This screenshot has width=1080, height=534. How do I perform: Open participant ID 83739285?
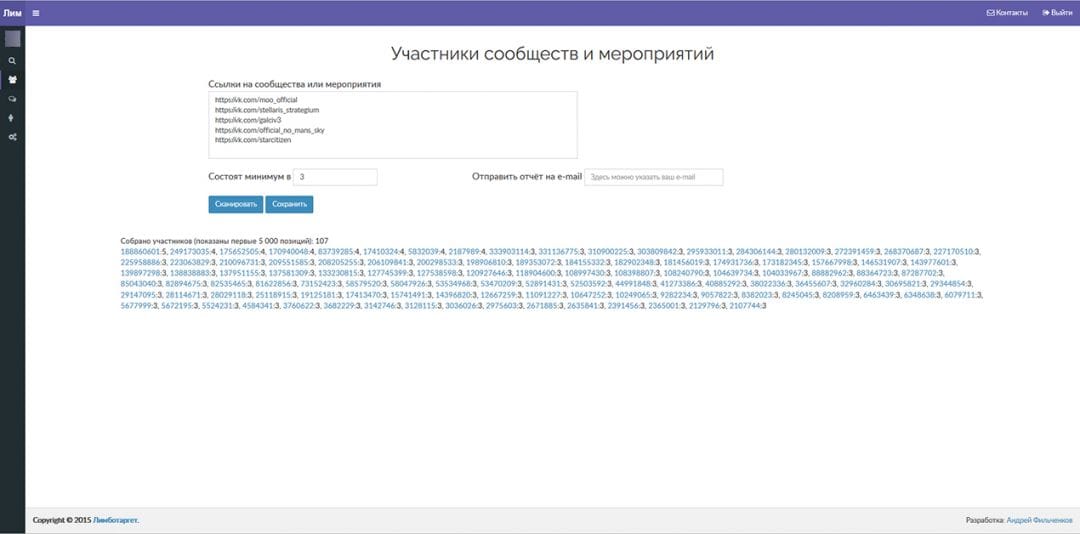337,252
